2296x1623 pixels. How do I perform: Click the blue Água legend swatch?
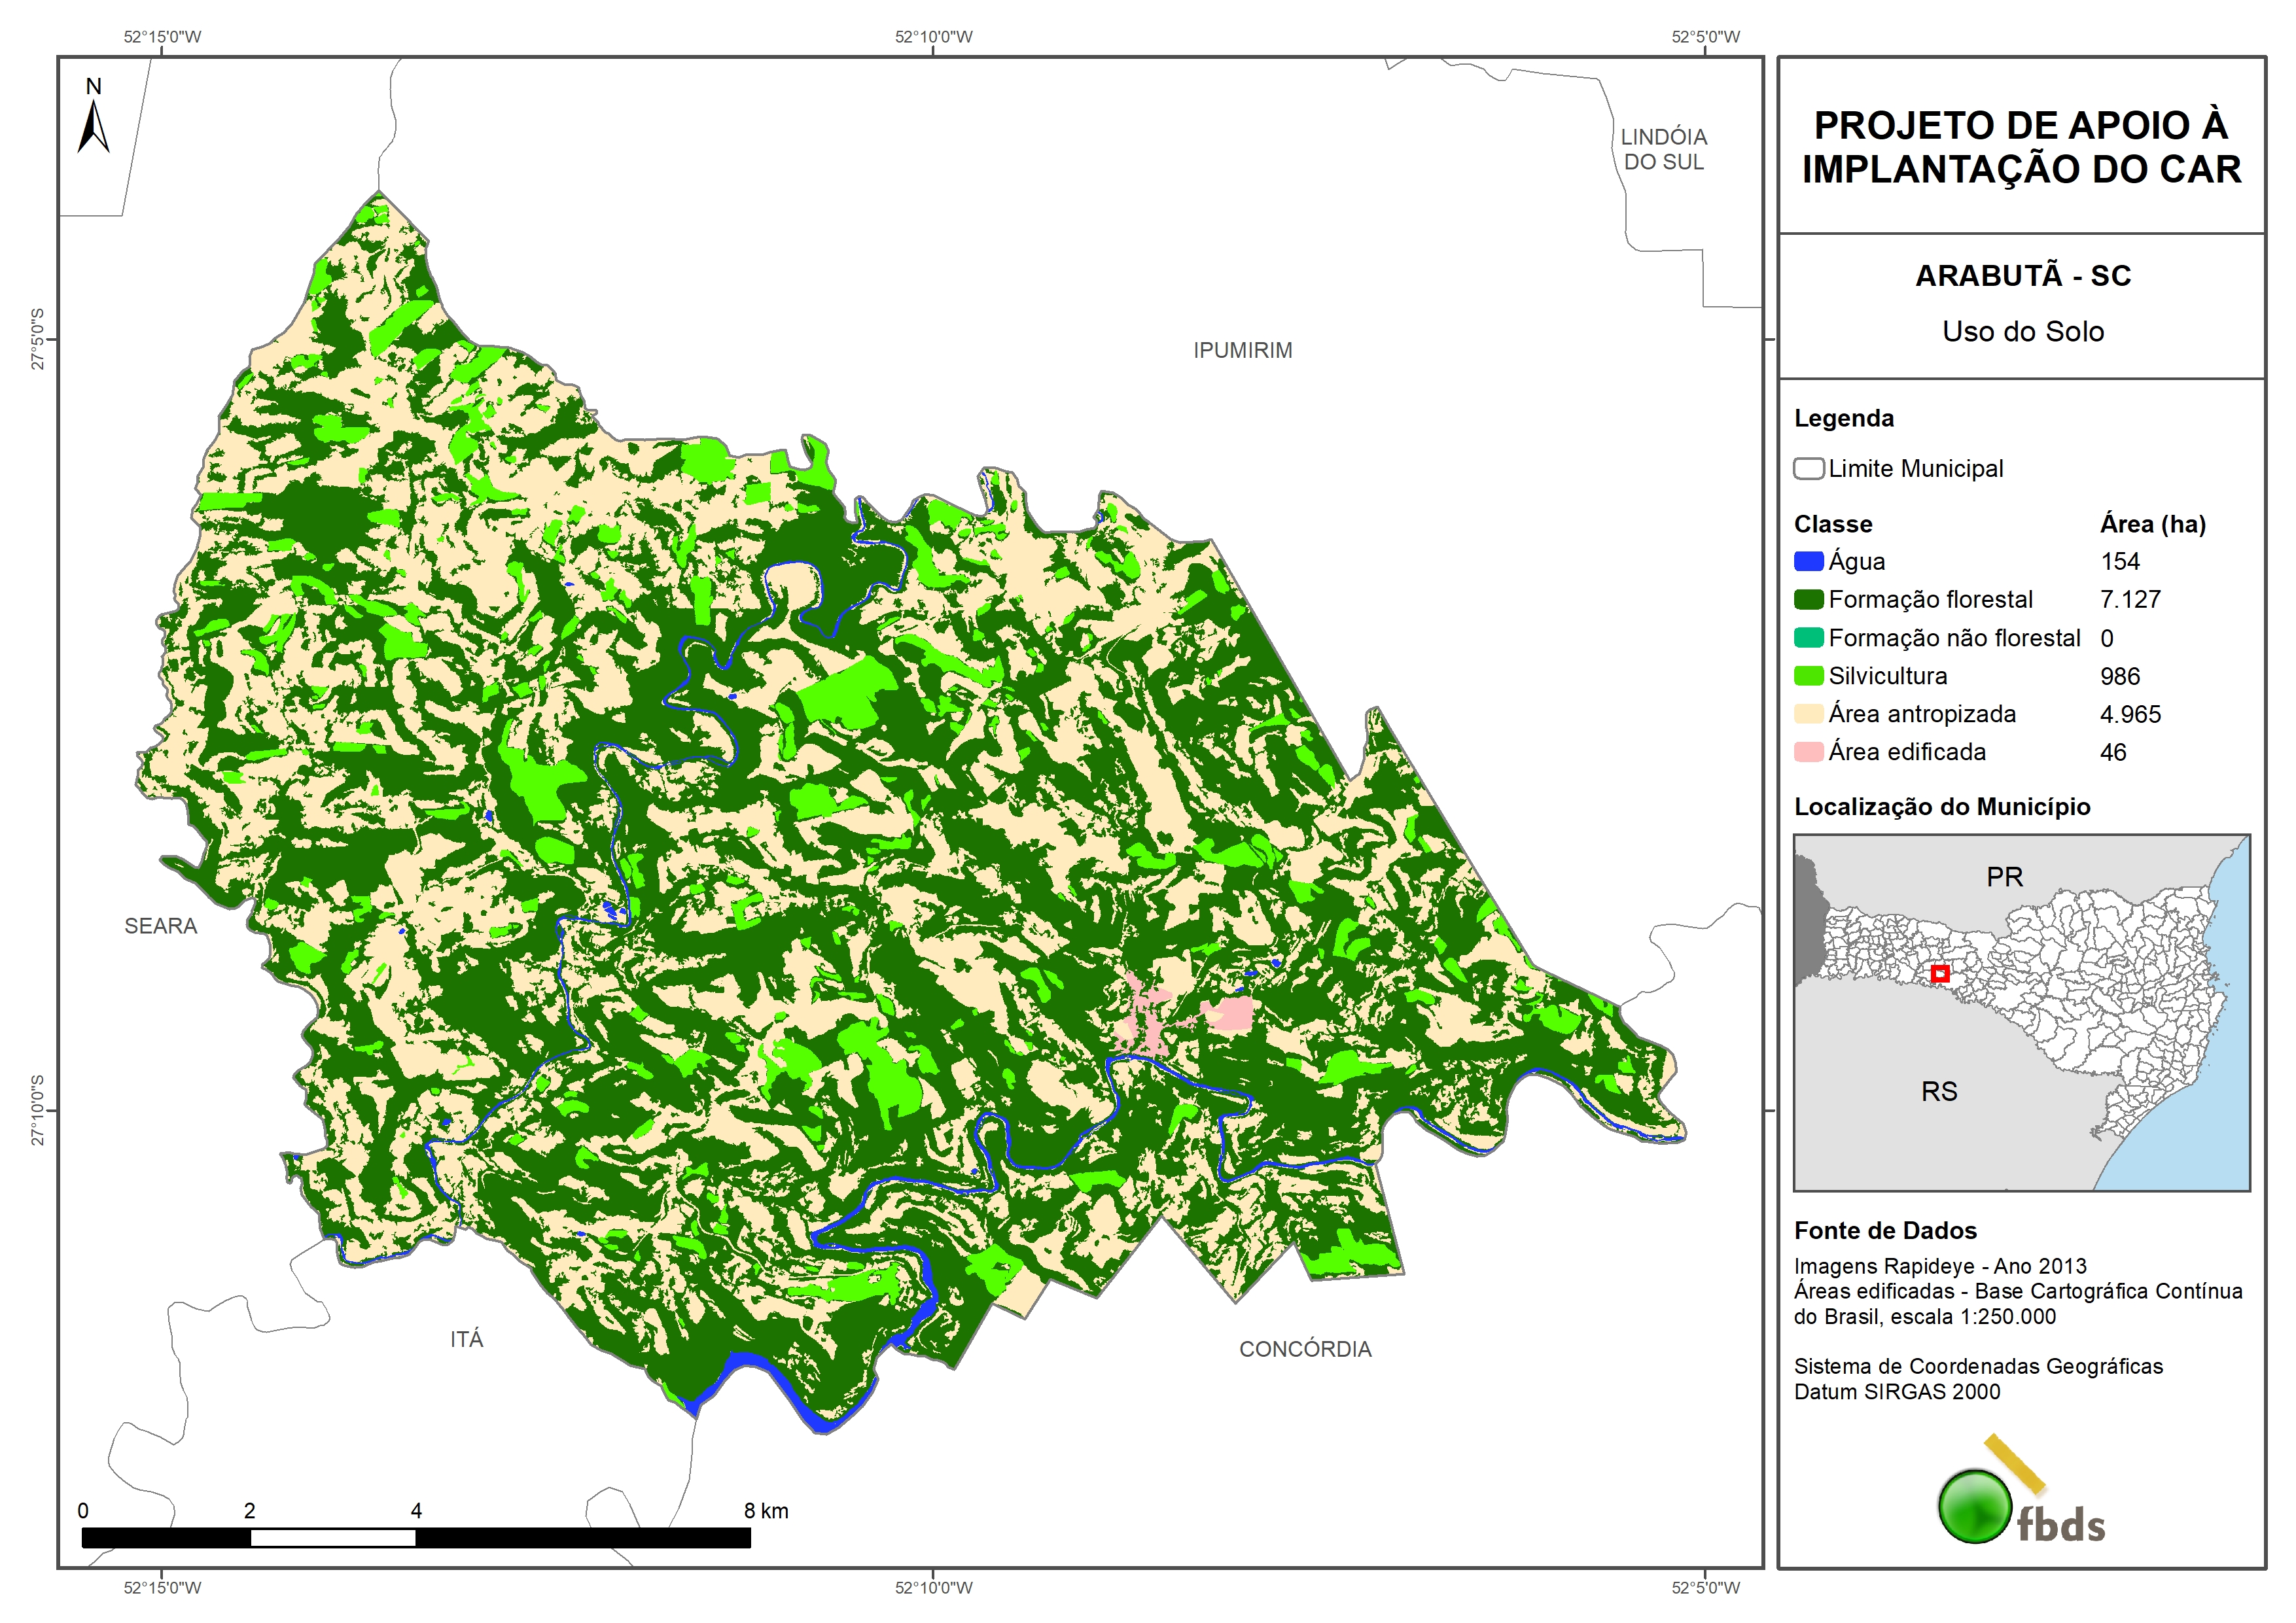(1808, 562)
